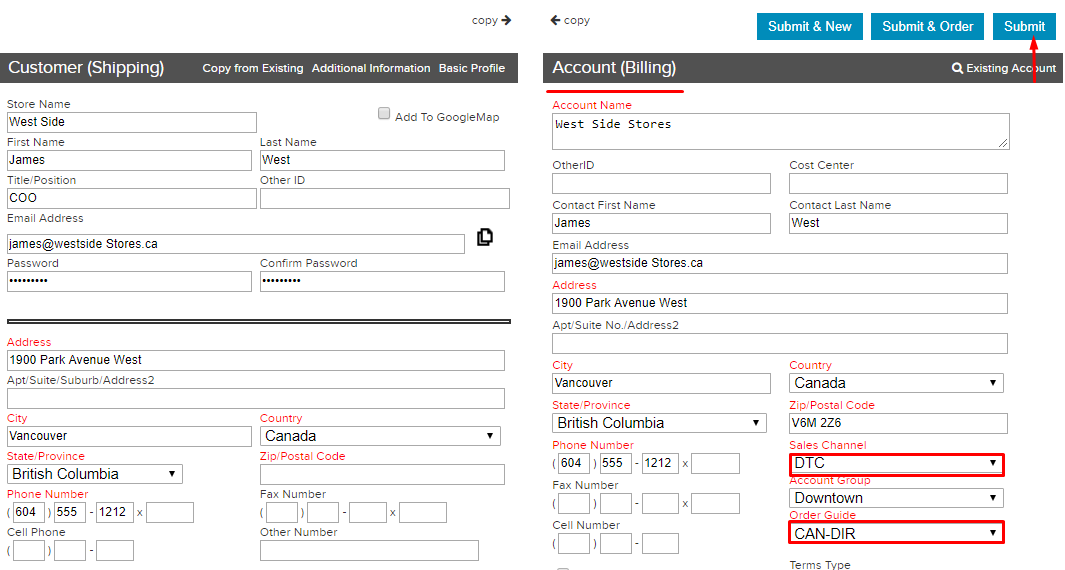Viewport: 1065px width, 570px height.
Task: Click the shipping Zip/Postal Code field
Action: pos(382,474)
